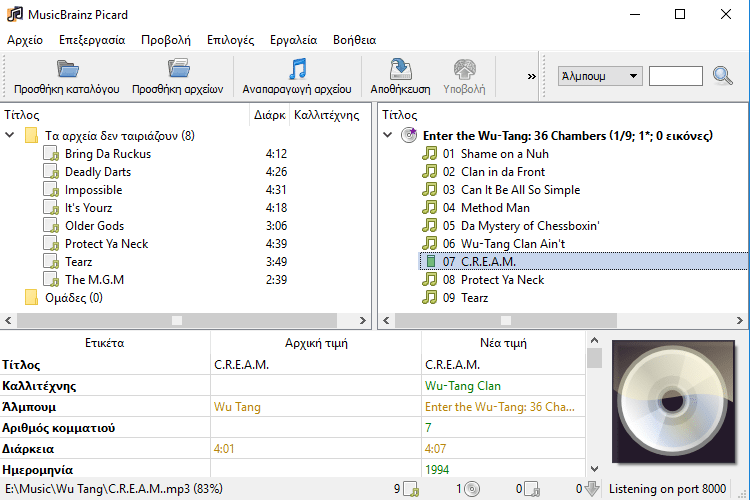Open the Βοήθεια menu
Screen dimensions: 750x500
[354, 40]
